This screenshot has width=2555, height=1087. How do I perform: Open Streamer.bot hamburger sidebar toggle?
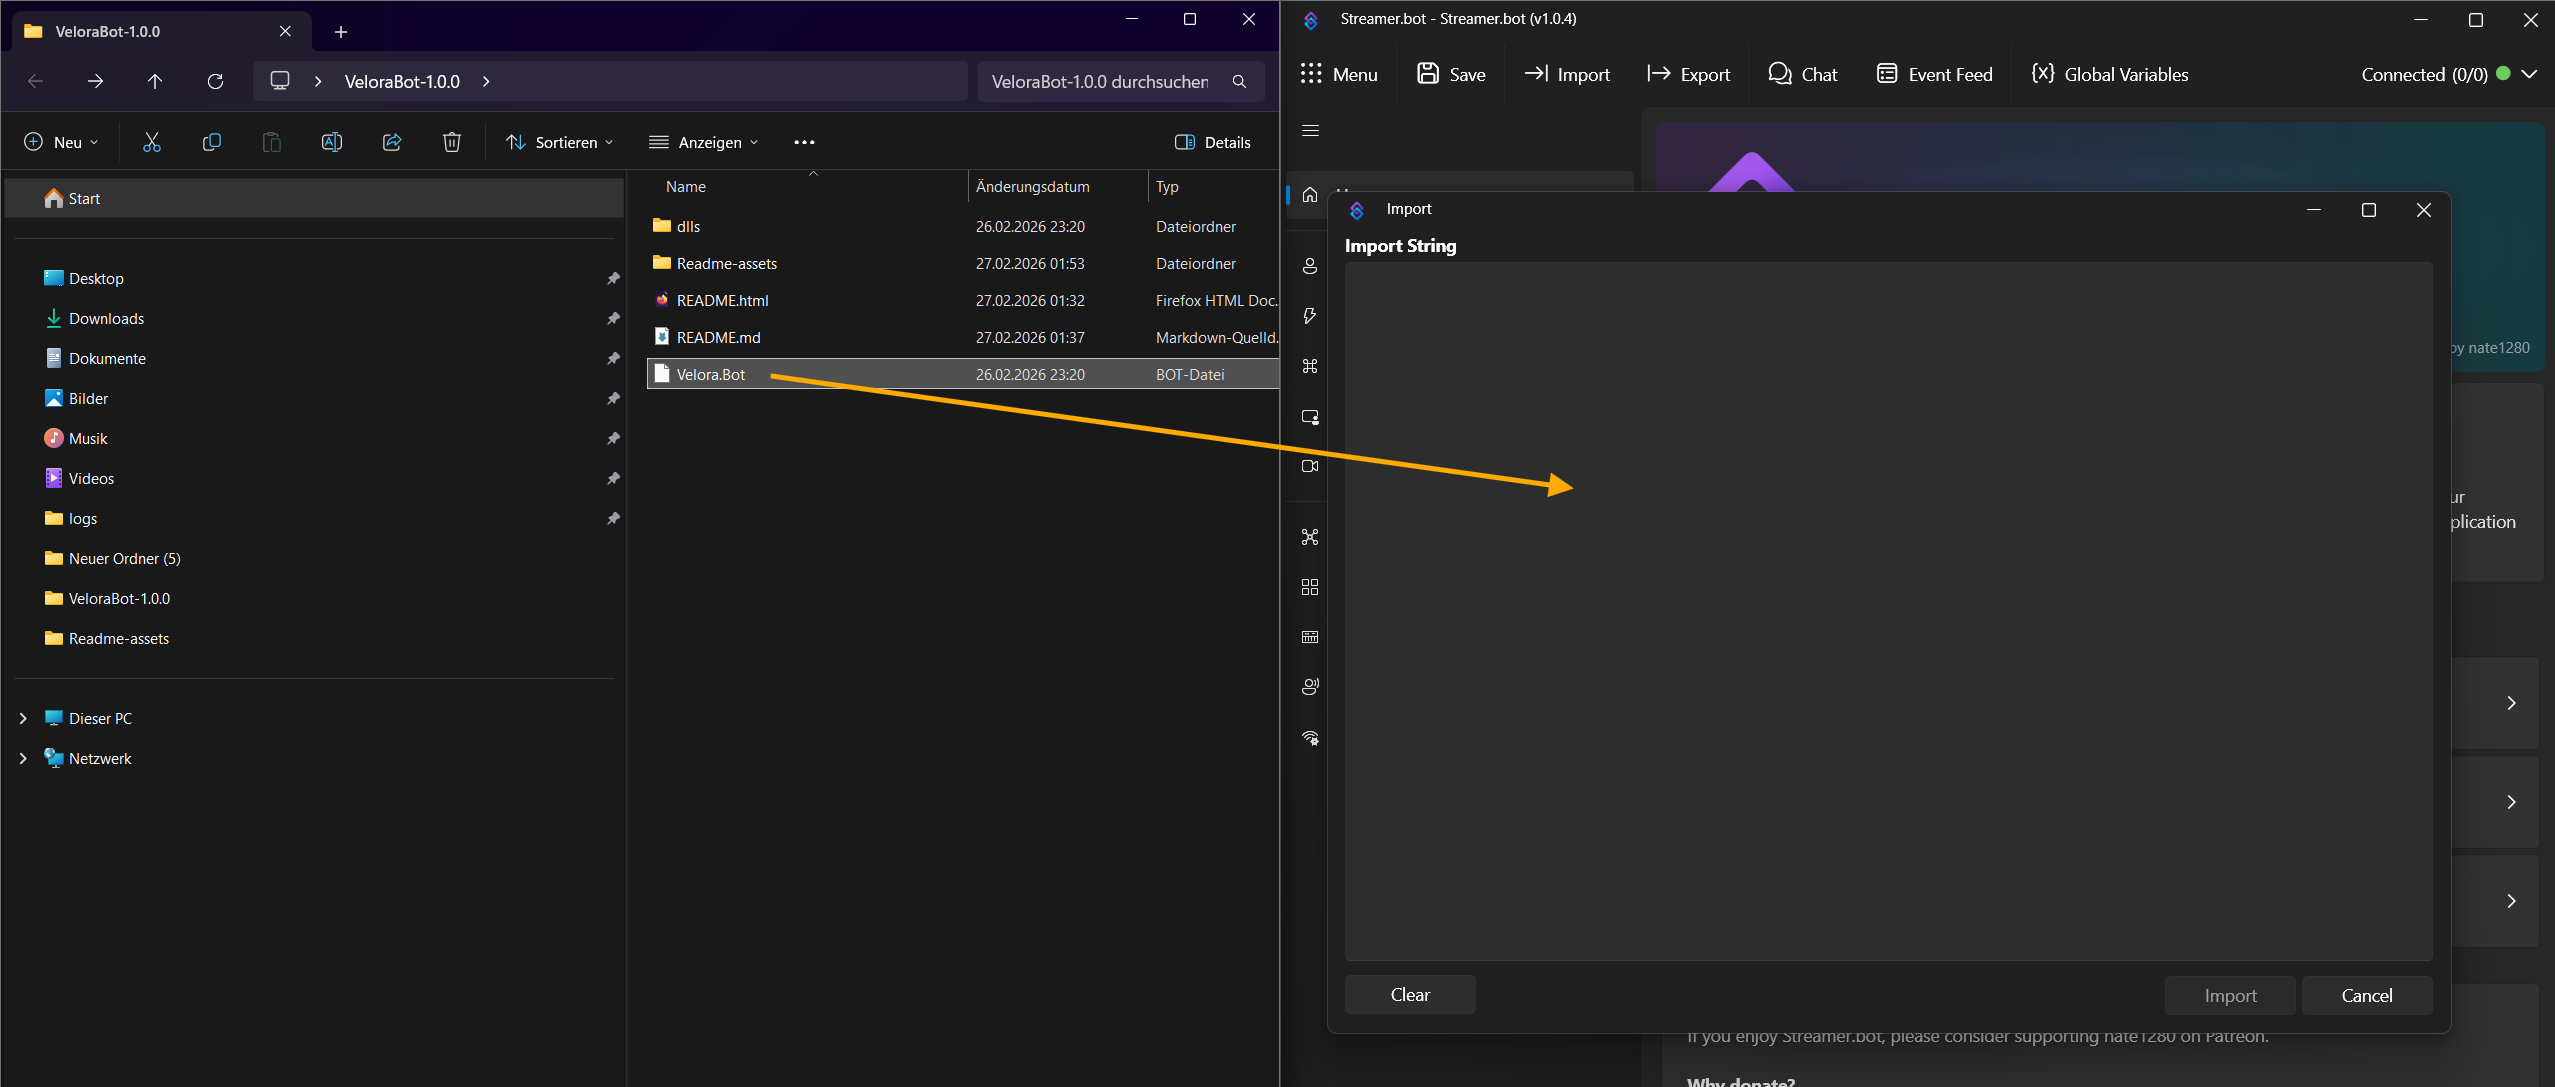1310,130
